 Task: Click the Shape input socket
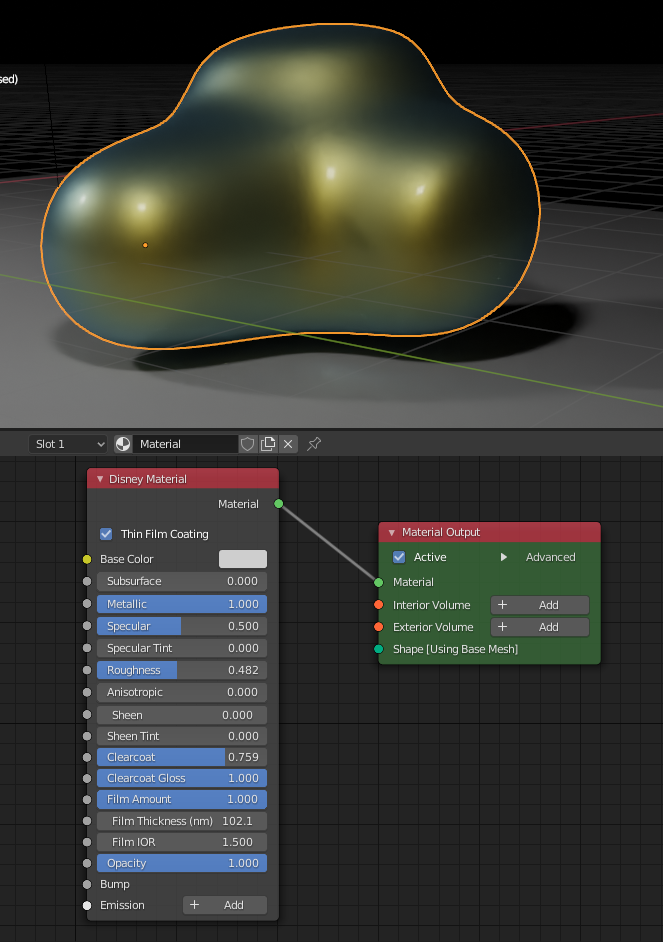(x=379, y=649)
